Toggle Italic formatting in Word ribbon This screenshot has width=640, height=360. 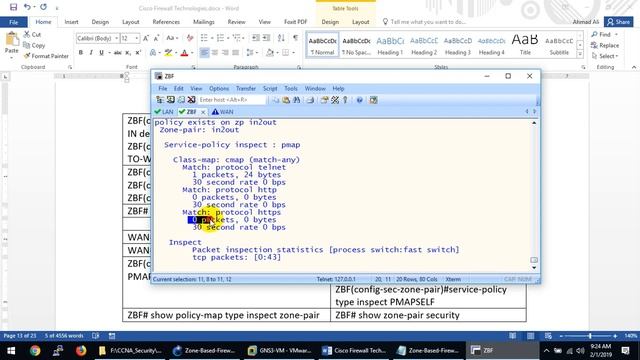click(91, 53)
